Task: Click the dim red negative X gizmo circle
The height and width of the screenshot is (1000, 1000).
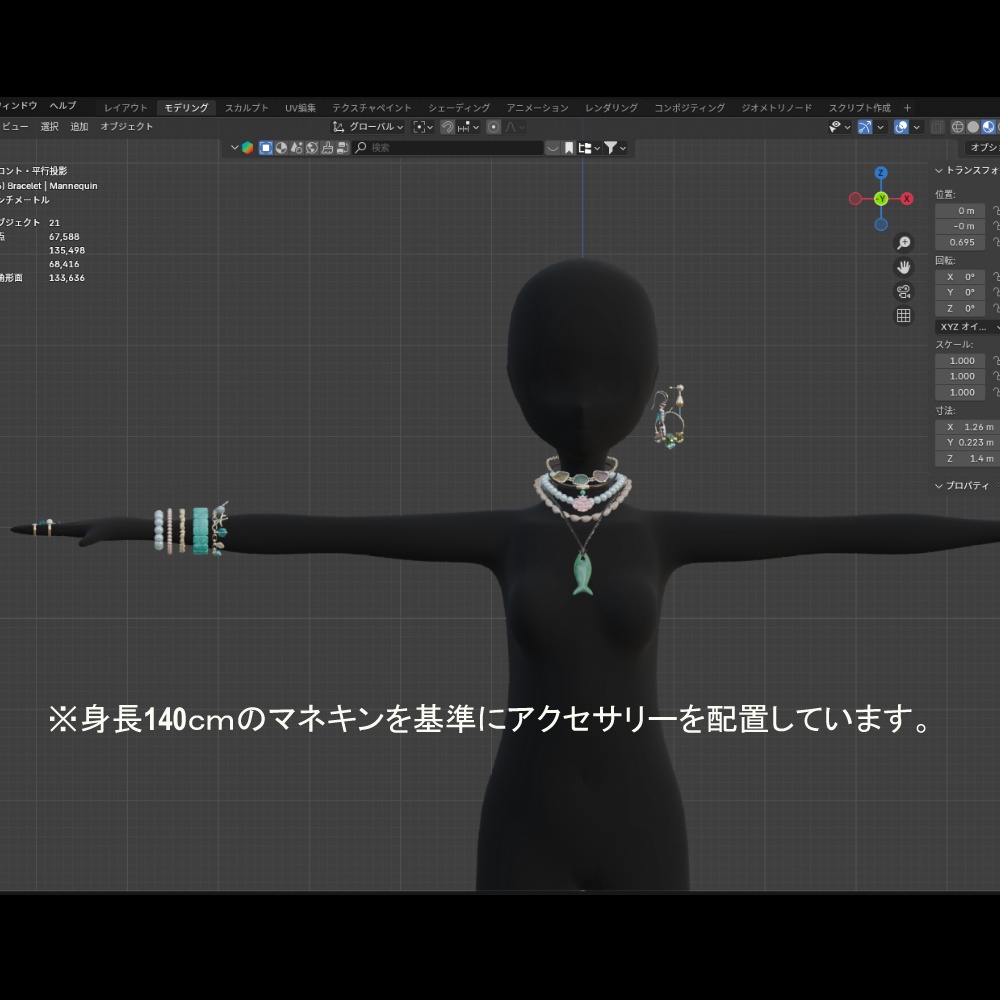Action: (x=855, y=199)
